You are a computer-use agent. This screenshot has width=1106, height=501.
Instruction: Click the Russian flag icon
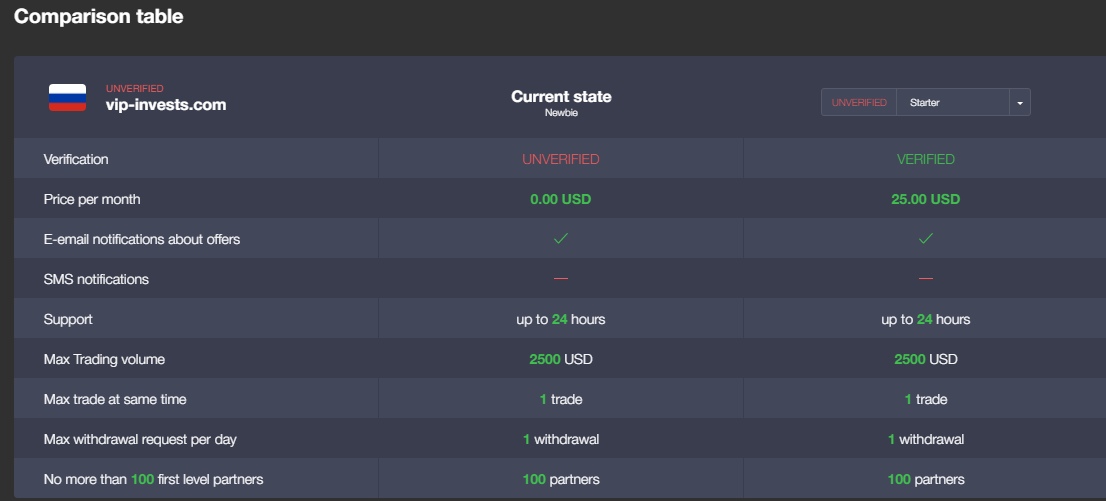click(68, 98)
